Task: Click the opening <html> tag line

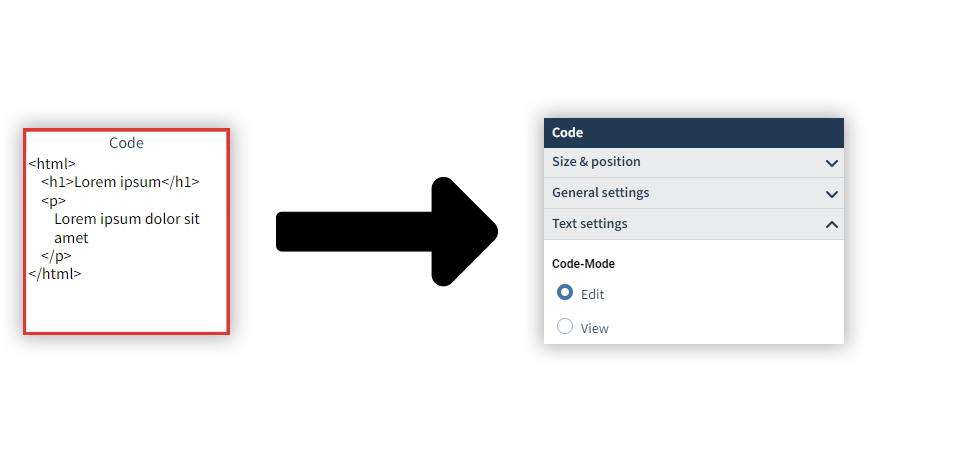Action: [x=52, y=163]
